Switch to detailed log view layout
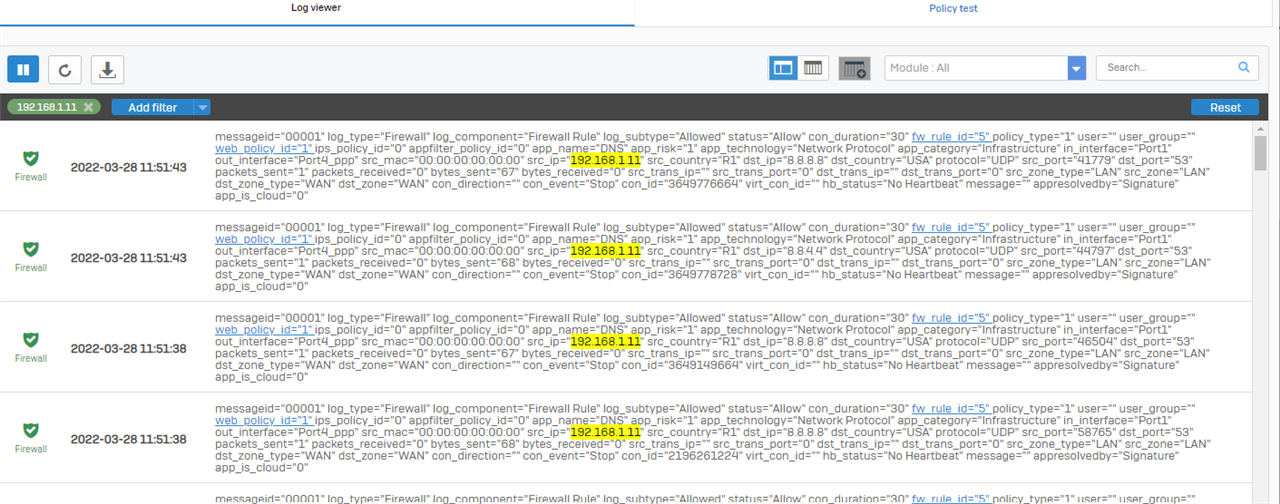The image size is (1280, 504). (783, 68)
